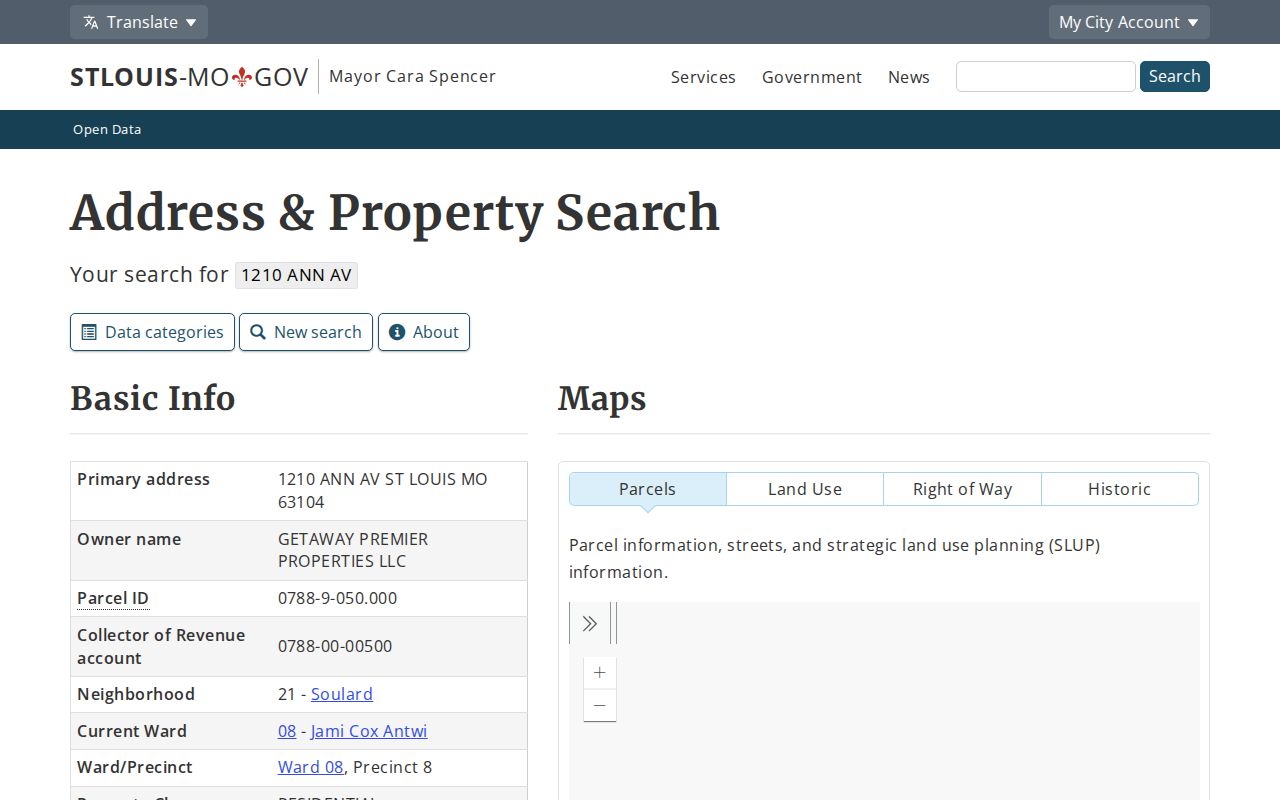This screenshot has width=1280, height=800.
Task: Switch to the Parcels map tab
Action: [648, 489]
